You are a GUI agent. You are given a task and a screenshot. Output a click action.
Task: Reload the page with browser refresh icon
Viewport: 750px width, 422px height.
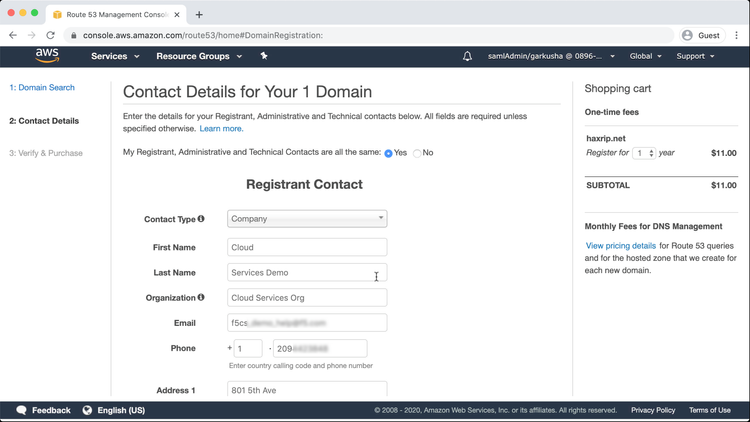50,35
